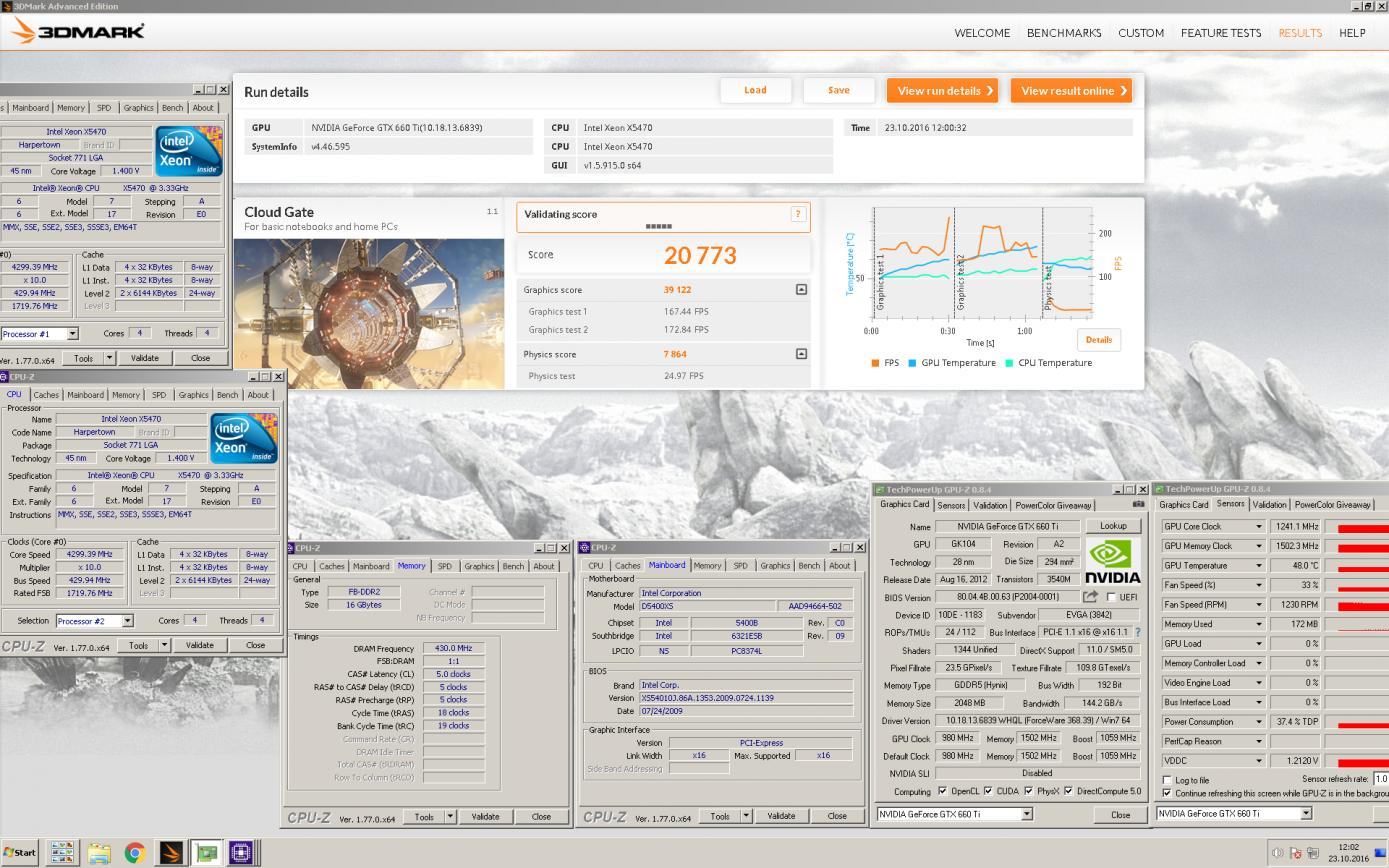Collapse the Physics score section
This screenshot has height=868, width=1389.
(x=801, y=353)
